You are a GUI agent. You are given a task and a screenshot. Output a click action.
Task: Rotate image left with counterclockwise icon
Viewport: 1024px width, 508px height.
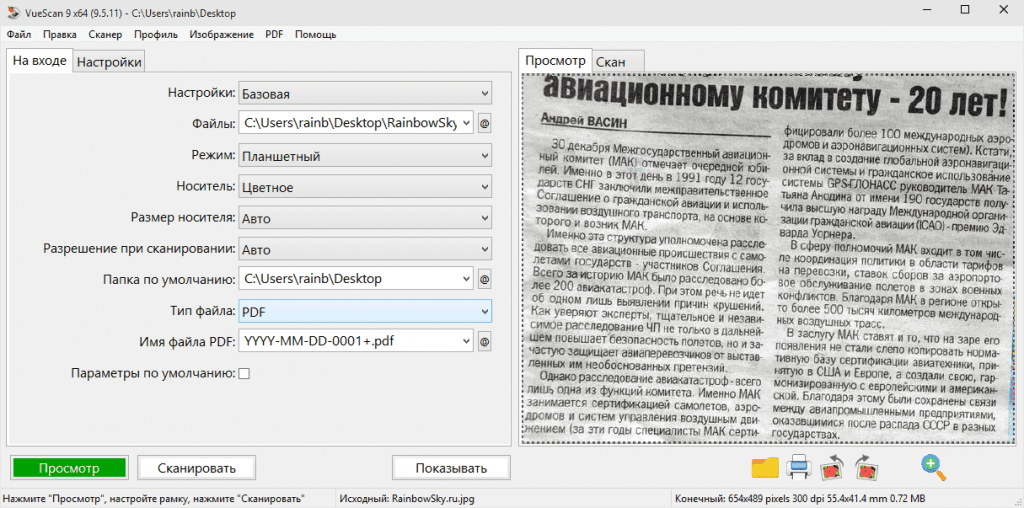click(x=833, y=468)
